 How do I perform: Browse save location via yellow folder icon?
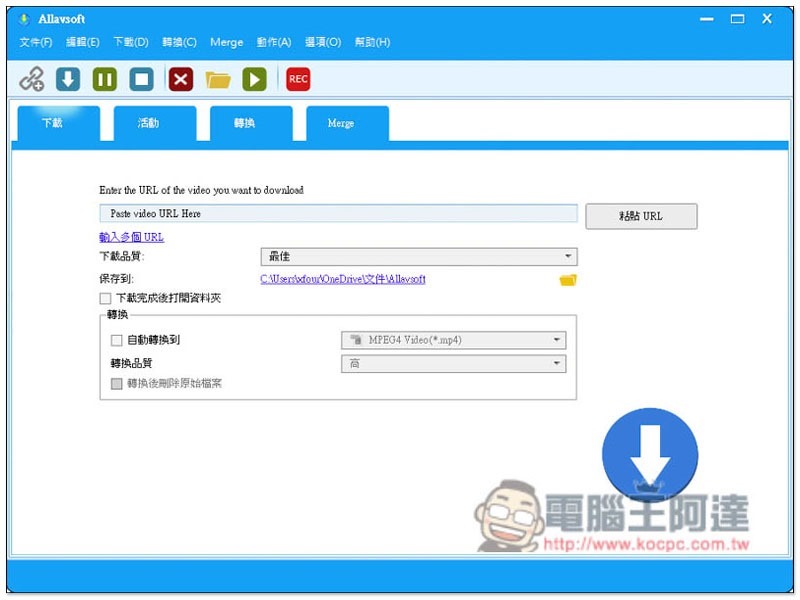pyautogui.click(x=568, y=280)
